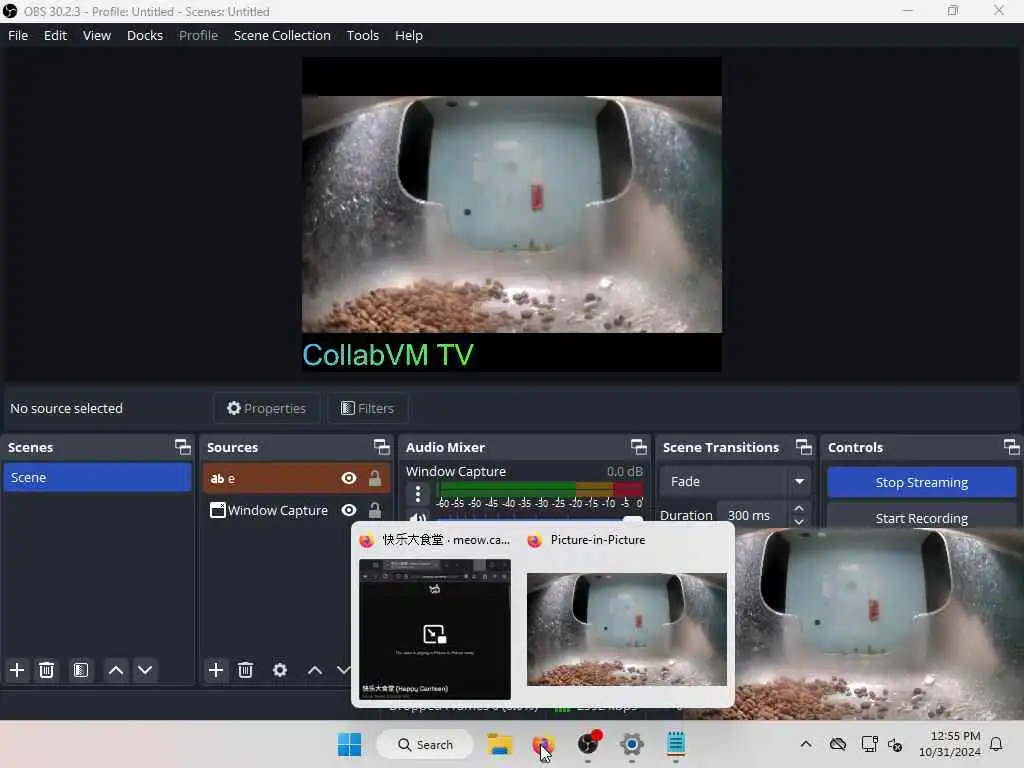This screenshot has height=768, width=1024.
Task: Select the 'e' text source row
Action: [x=296, y=478]
